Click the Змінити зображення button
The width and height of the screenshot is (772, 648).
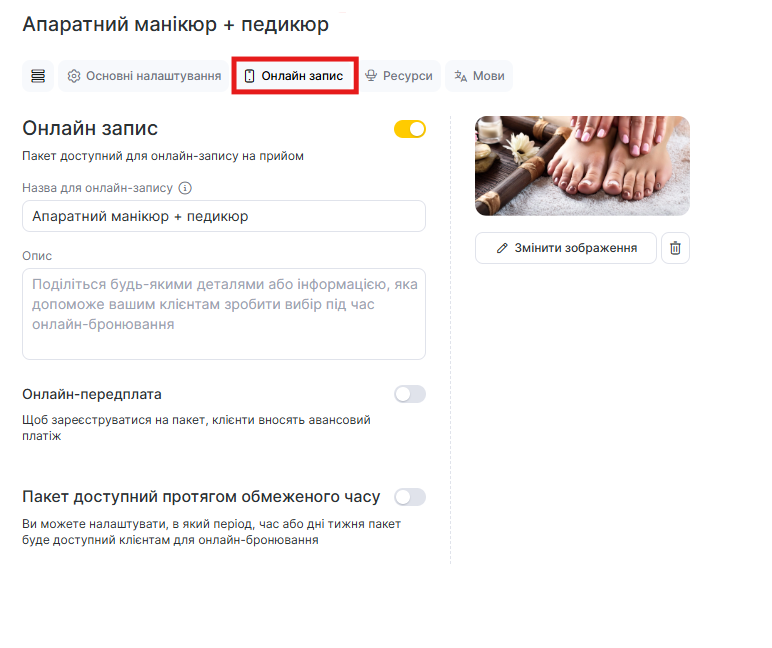tap(566, 248)
